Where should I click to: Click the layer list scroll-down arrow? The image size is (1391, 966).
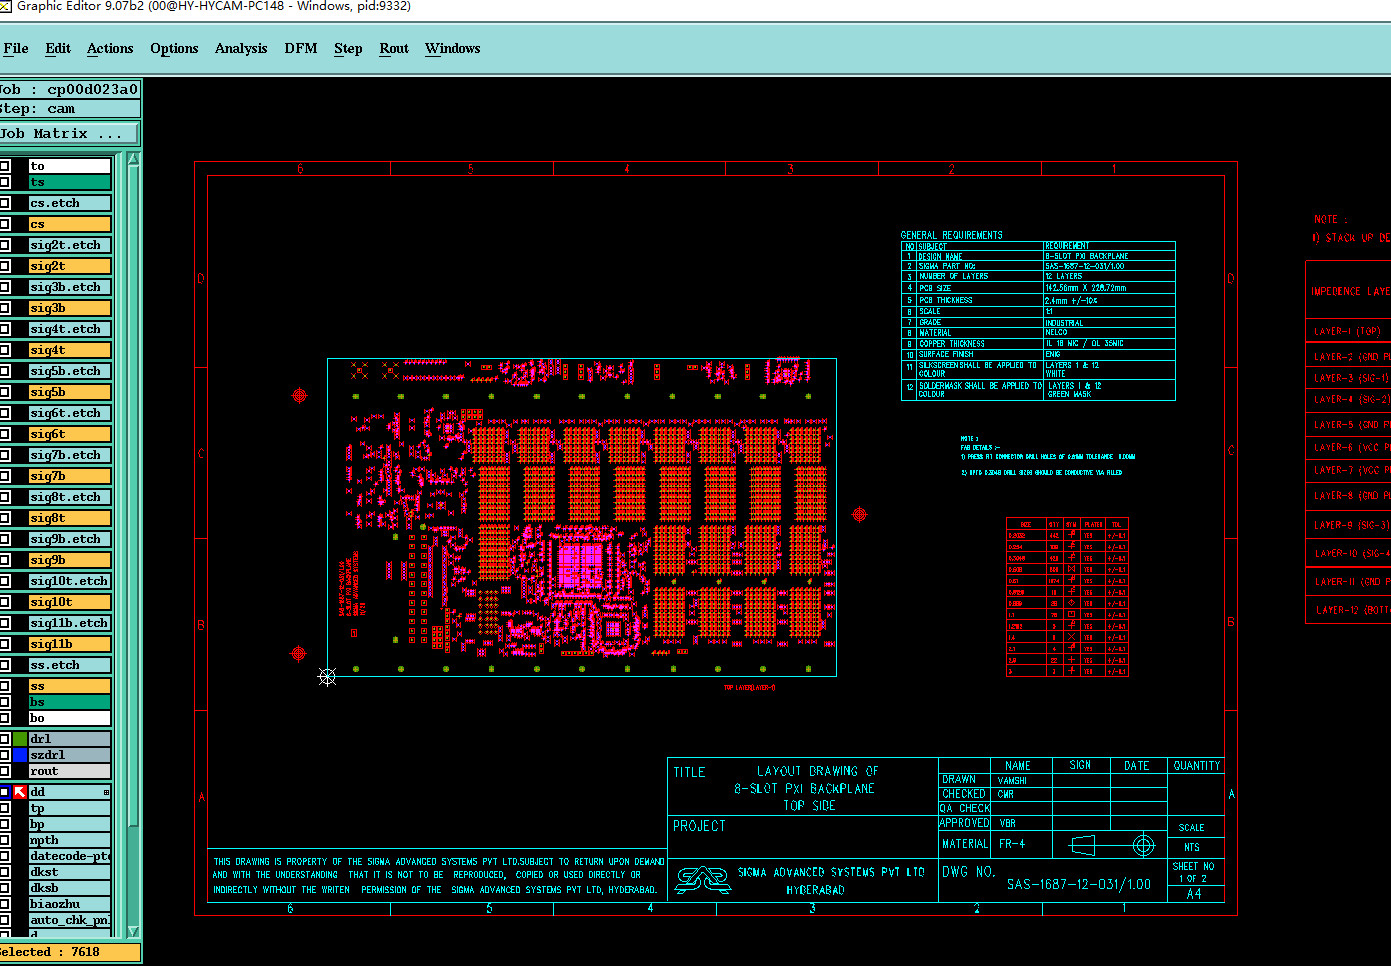pyautogui.click(x=134, y=931)
